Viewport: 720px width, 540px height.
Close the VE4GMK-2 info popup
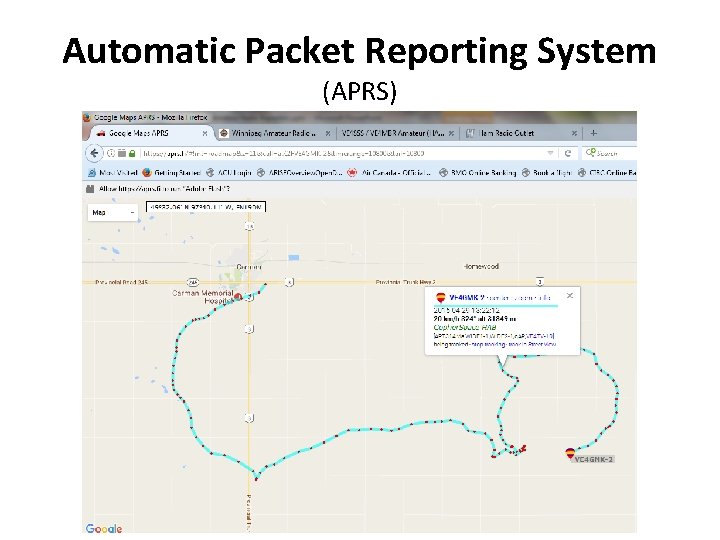point(570,296)
